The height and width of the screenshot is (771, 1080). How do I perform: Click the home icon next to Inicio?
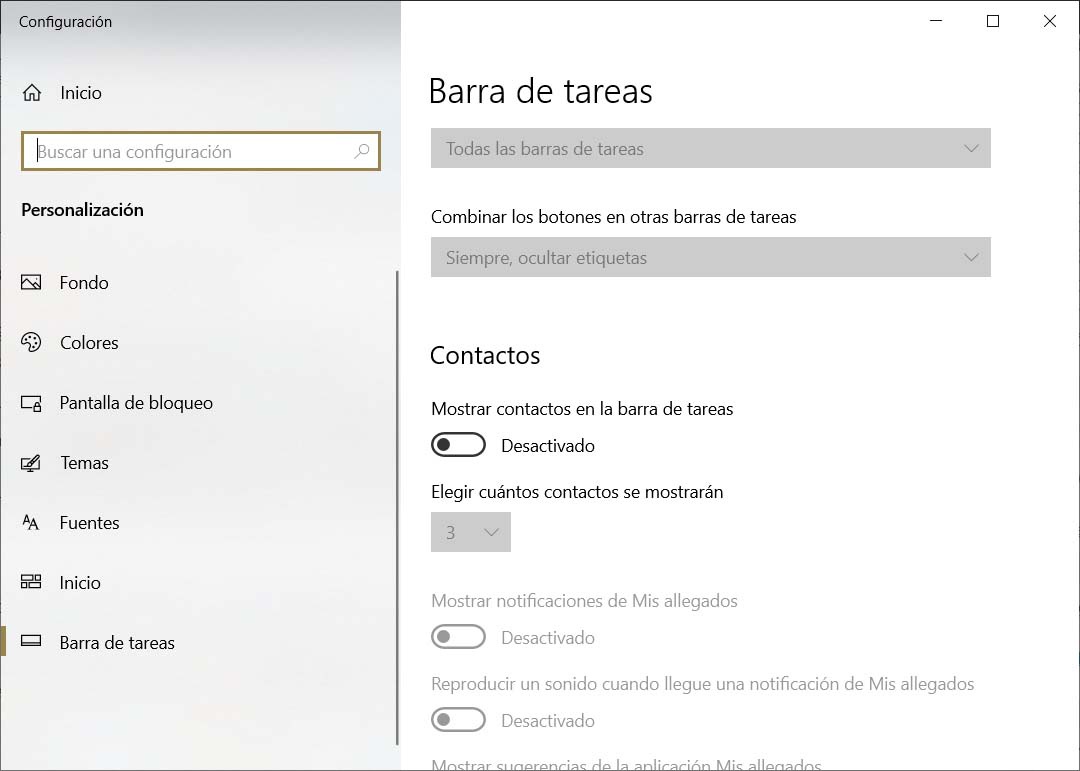click(x=34, y=92)
